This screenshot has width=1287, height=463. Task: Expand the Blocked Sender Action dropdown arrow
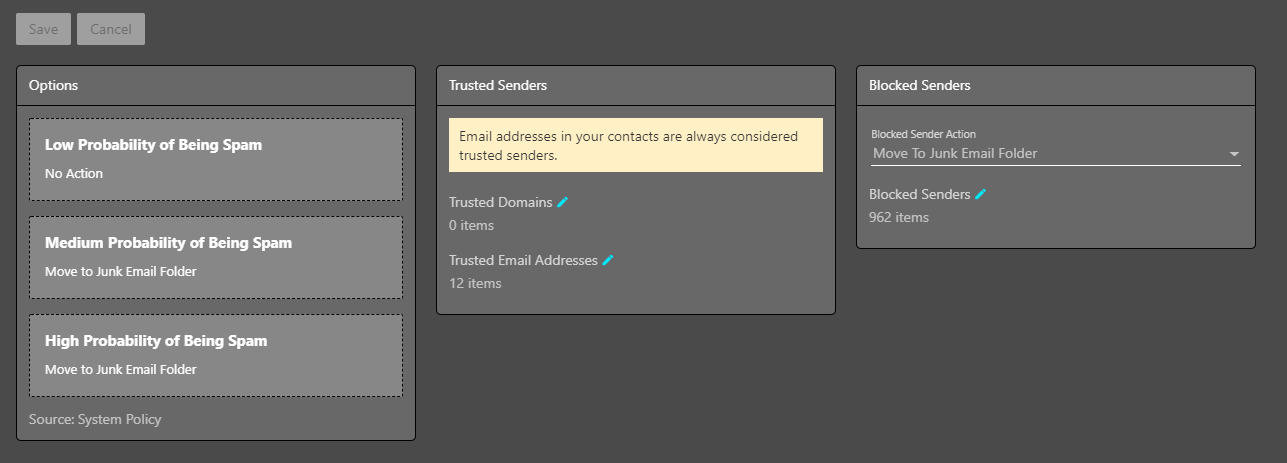[1234, 154]
